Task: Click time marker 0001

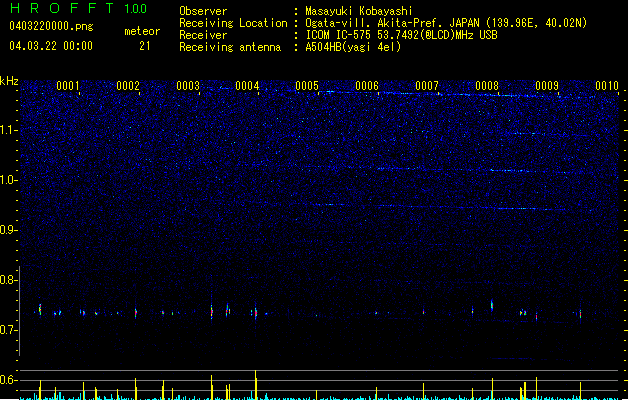Action: (x=68, y=85)
